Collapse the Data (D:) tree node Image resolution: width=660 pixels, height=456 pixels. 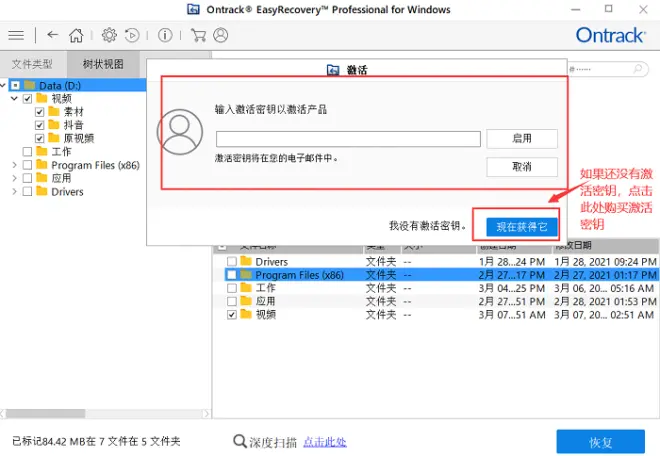tap(3, 85)
